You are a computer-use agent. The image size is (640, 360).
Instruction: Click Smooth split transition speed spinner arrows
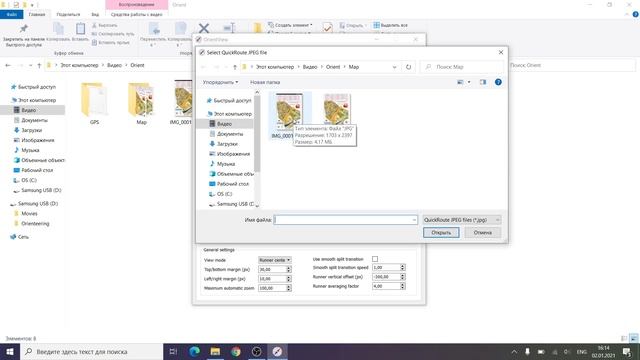(x=402, y=267)
